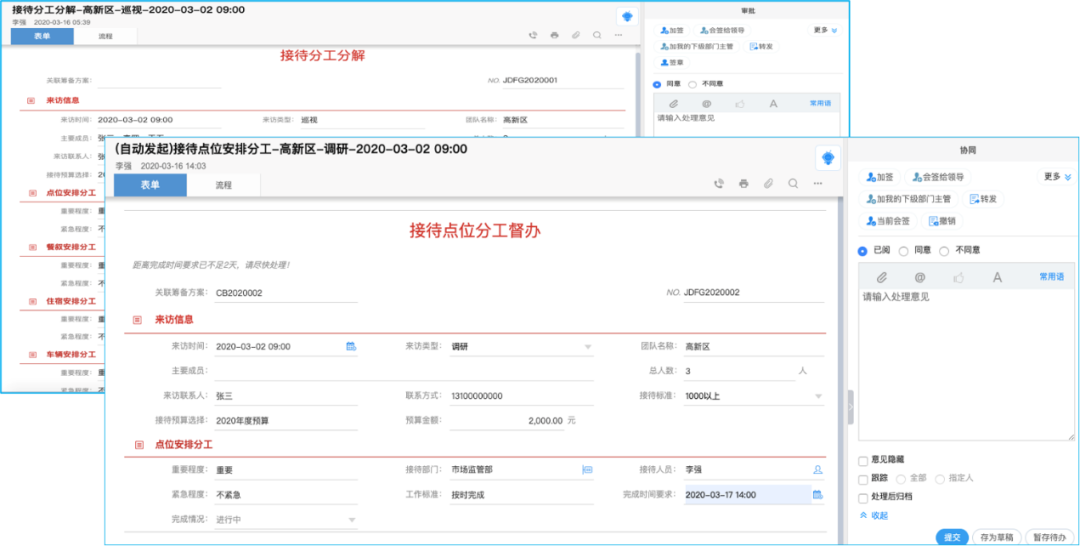Screen dimensions: 1080x546
Task: Click the paperclip icon in back window toolbar
Action: (x=576, y=35)
